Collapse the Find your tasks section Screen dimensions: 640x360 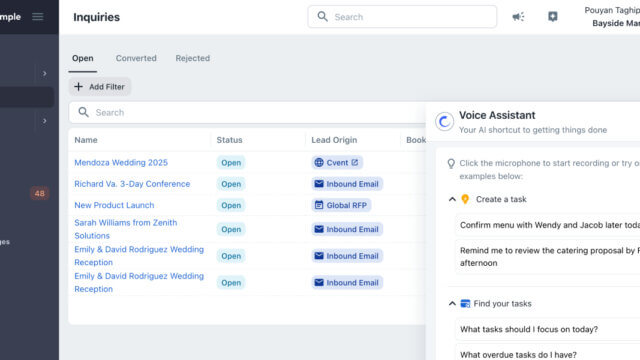[452, 304]
